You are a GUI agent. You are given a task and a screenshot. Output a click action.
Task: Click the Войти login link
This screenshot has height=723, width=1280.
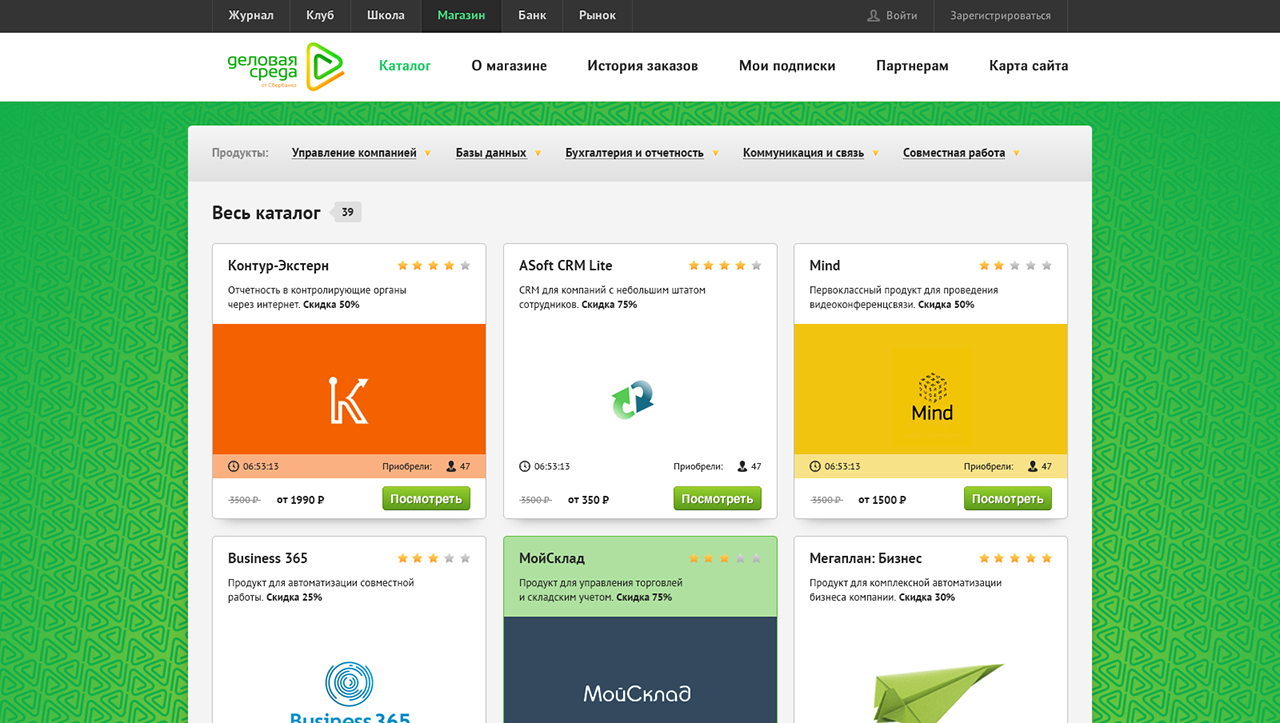(x=901, y=16)
